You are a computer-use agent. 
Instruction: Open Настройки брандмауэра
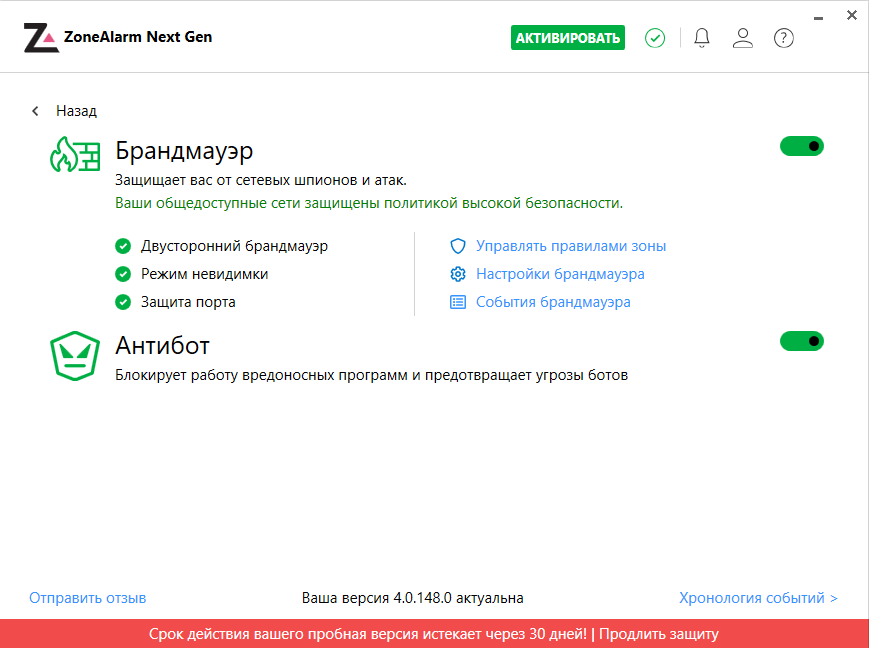click(560, 274)
